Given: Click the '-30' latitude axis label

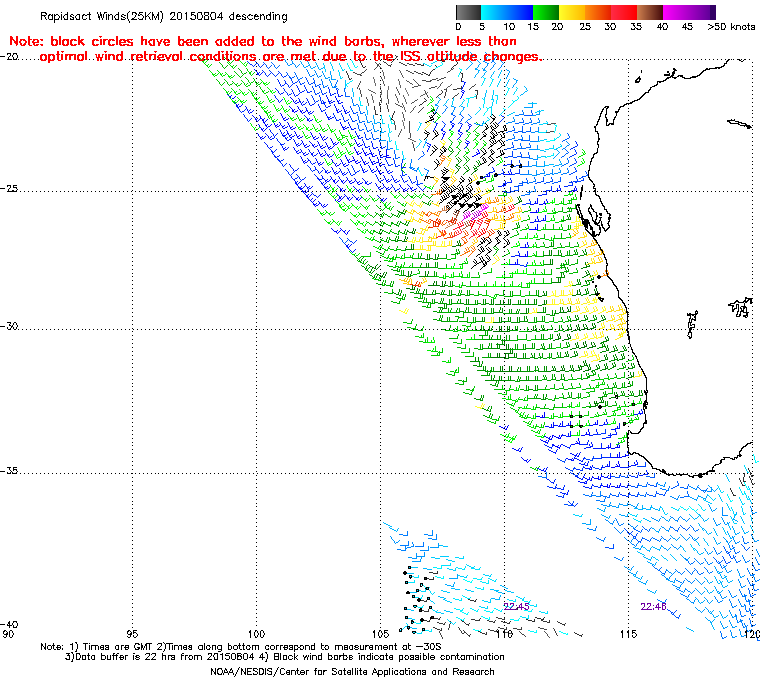Looking at the screenshot, I should tap(9, 326).
